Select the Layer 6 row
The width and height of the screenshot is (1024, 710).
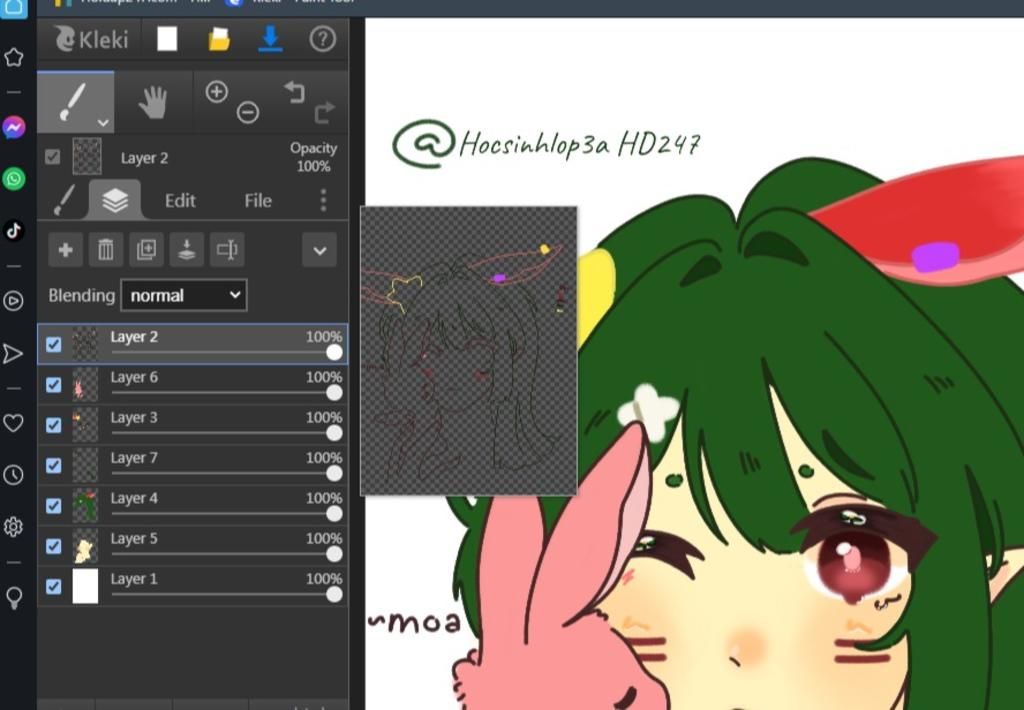[x=193, y=385]
